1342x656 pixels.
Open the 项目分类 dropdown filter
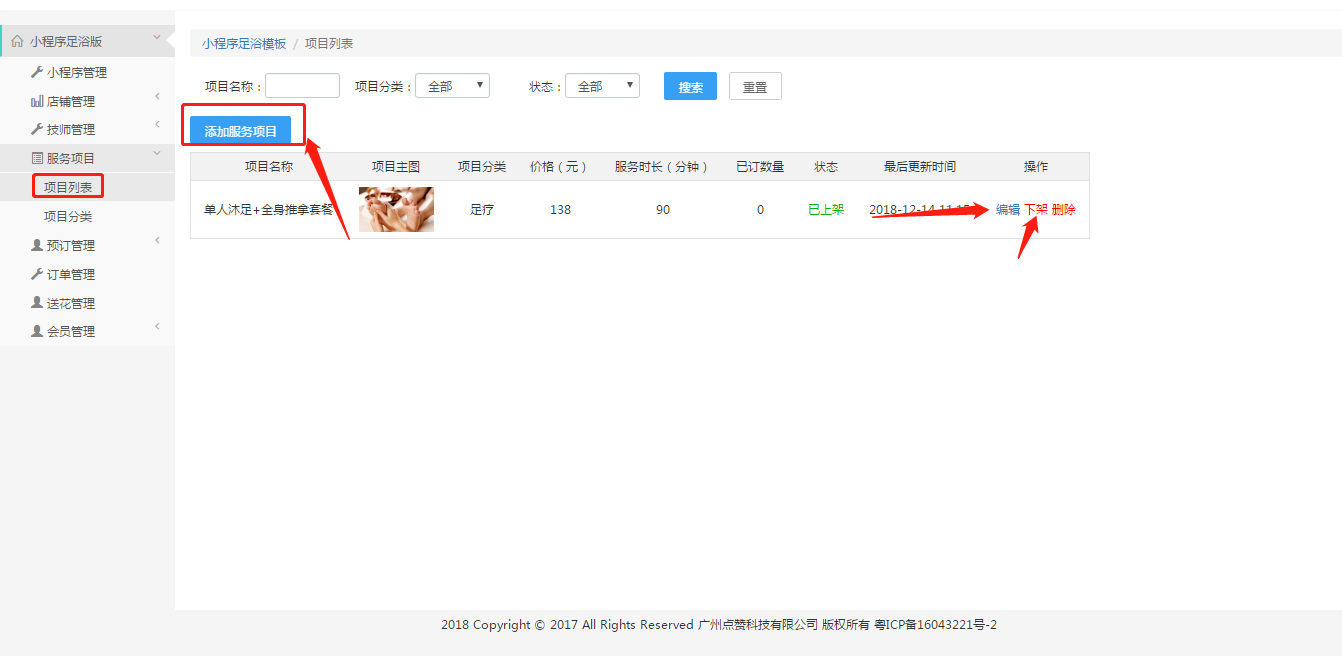(x=452, y=86)
